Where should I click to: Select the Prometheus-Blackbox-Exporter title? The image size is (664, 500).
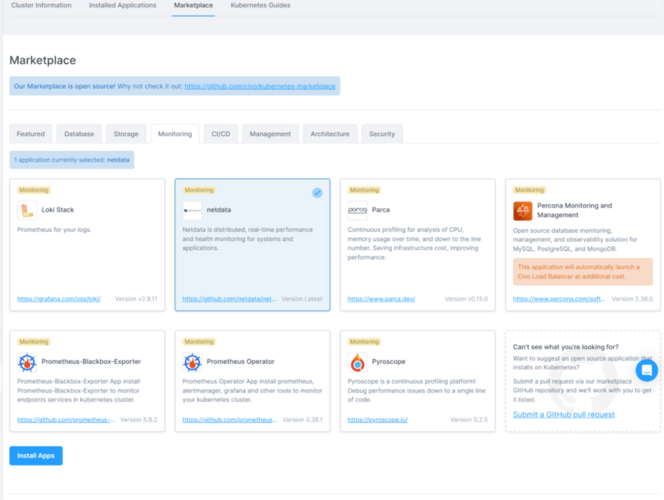click(91, 362)
